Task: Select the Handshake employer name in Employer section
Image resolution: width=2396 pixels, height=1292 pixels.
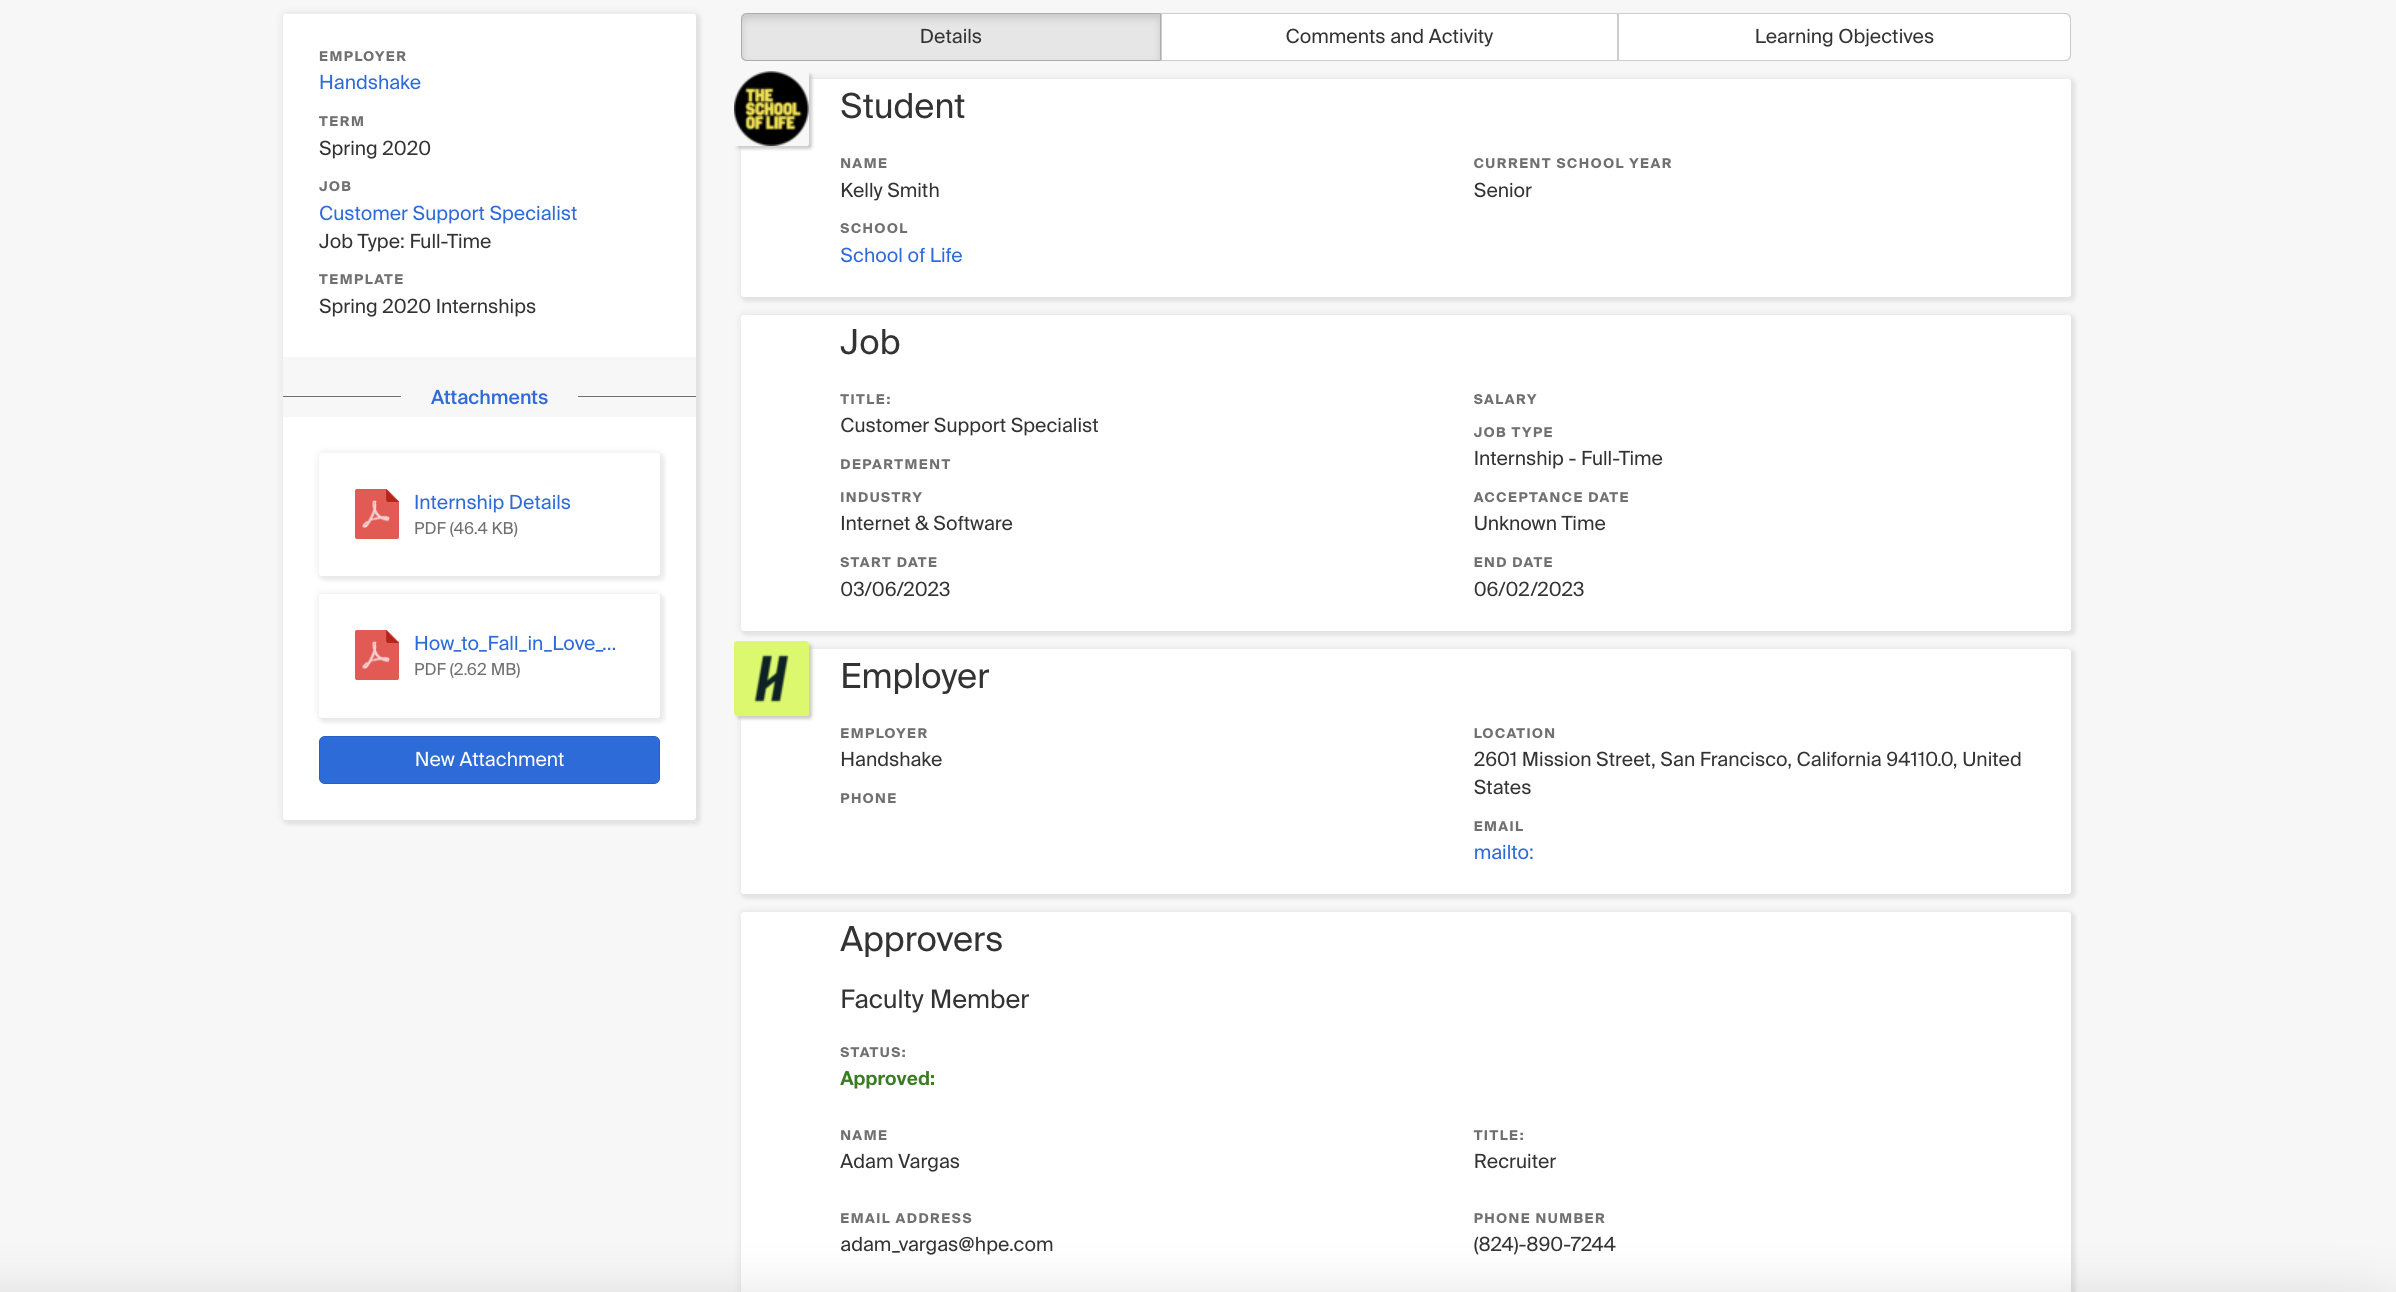Action: pos(891,759)
